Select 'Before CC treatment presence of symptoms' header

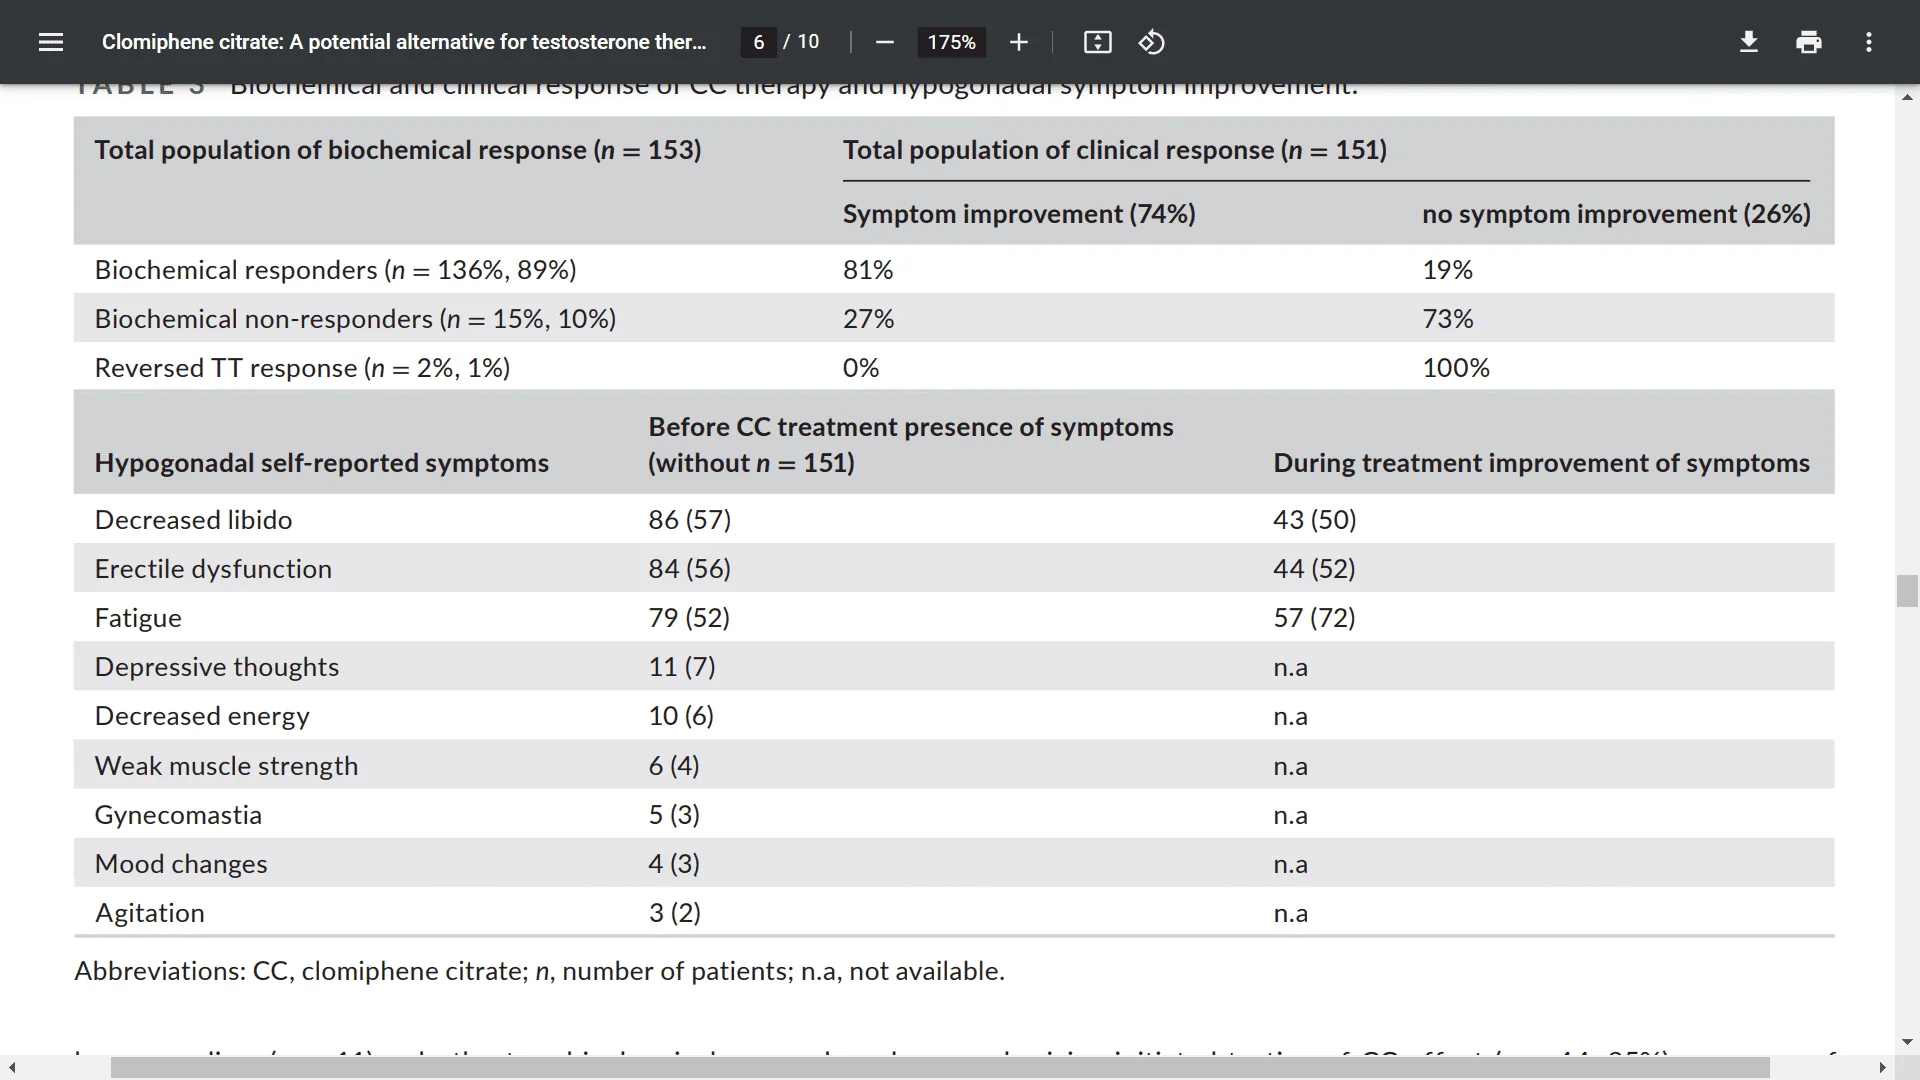pos(911,445)
